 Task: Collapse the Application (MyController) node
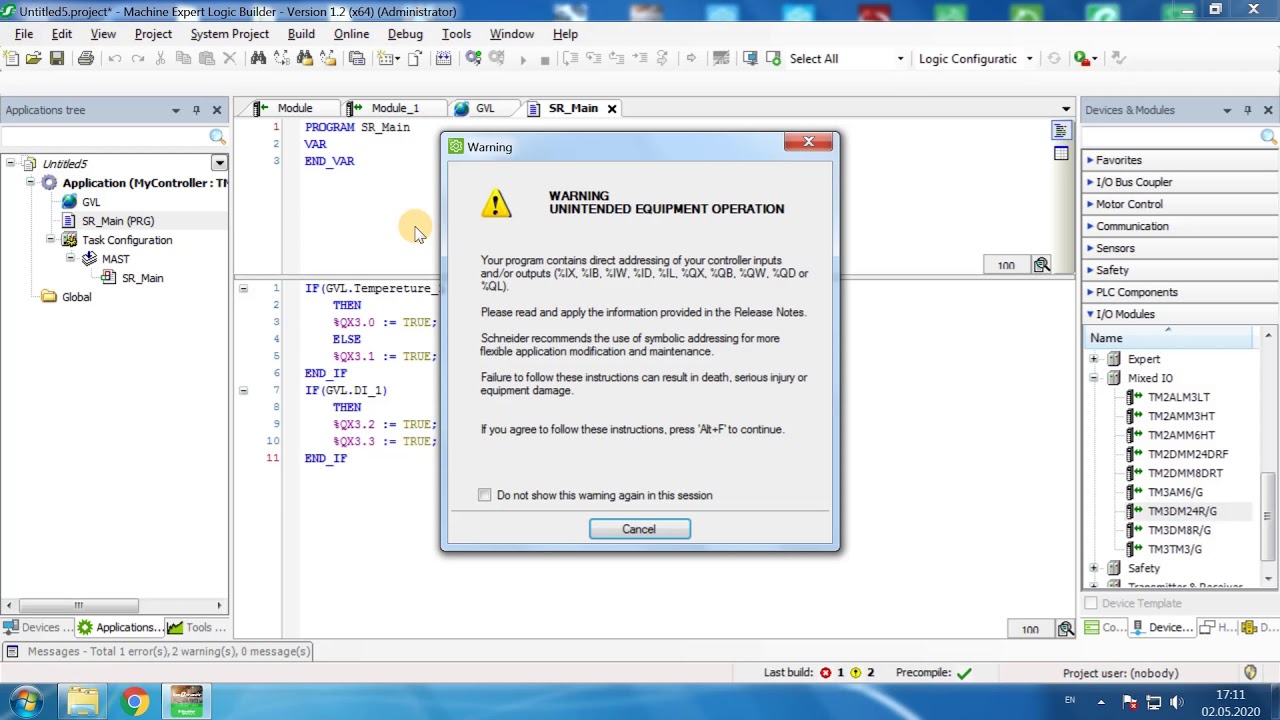click(x=31, y=182)
